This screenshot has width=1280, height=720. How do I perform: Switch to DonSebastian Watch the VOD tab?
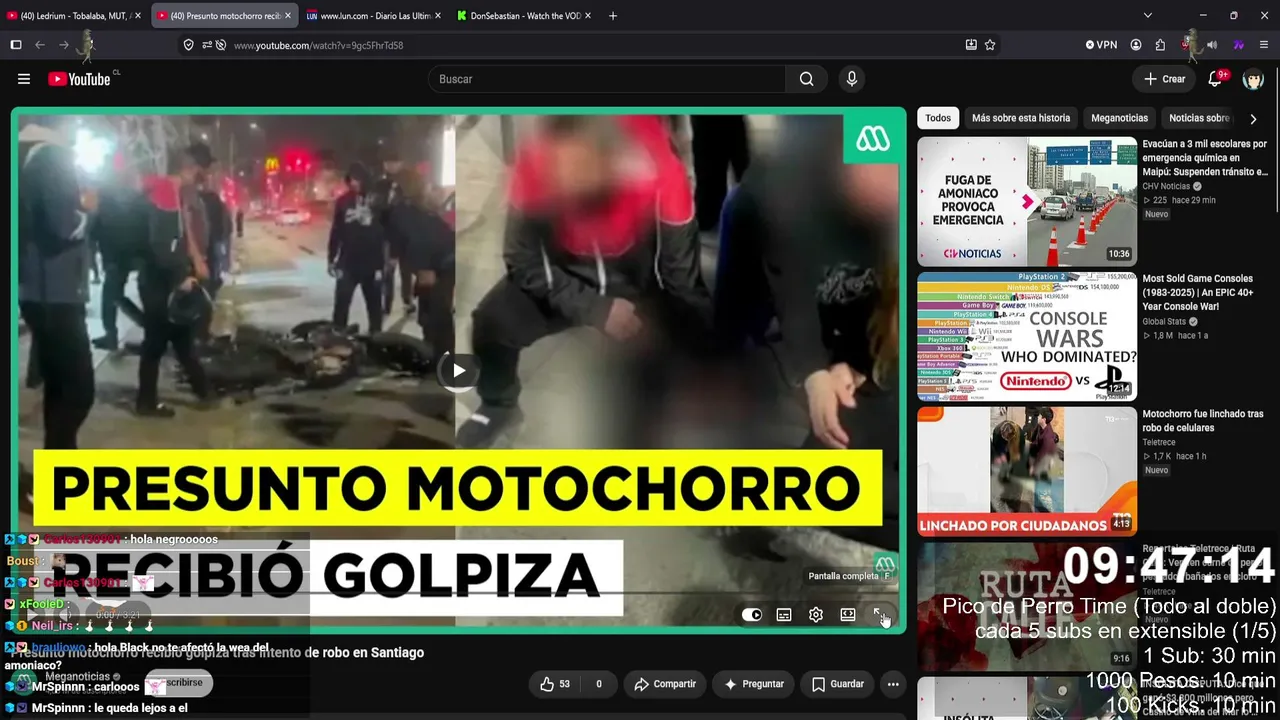click(524, 16)
